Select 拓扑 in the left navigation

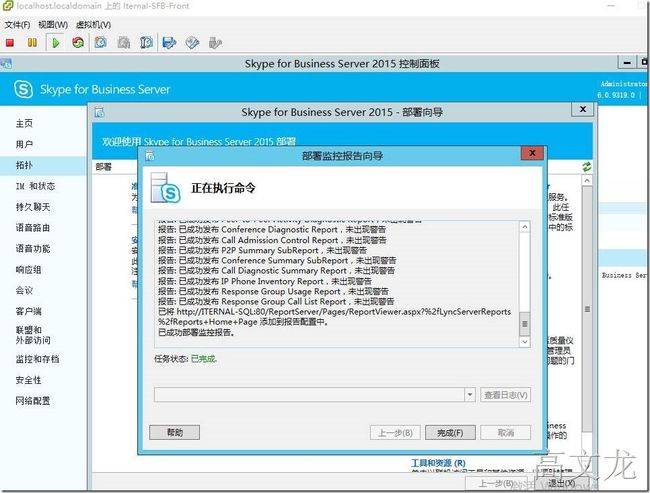[24, 165]
